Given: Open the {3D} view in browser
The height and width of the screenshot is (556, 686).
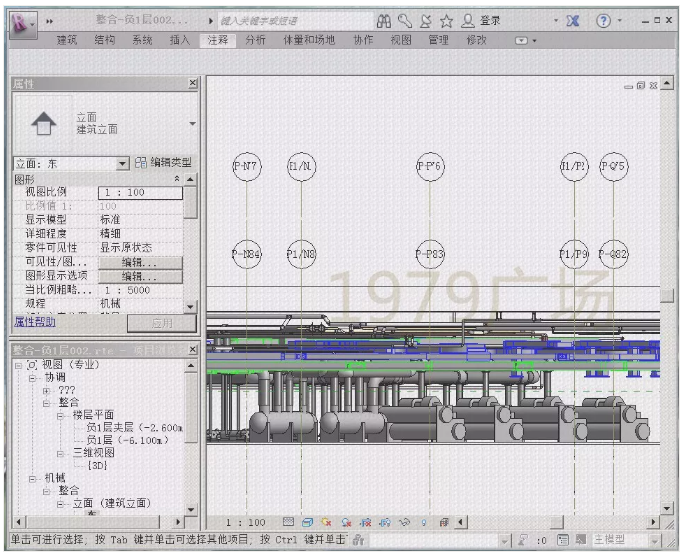Looking at the screenshot, I should [98, 465].
